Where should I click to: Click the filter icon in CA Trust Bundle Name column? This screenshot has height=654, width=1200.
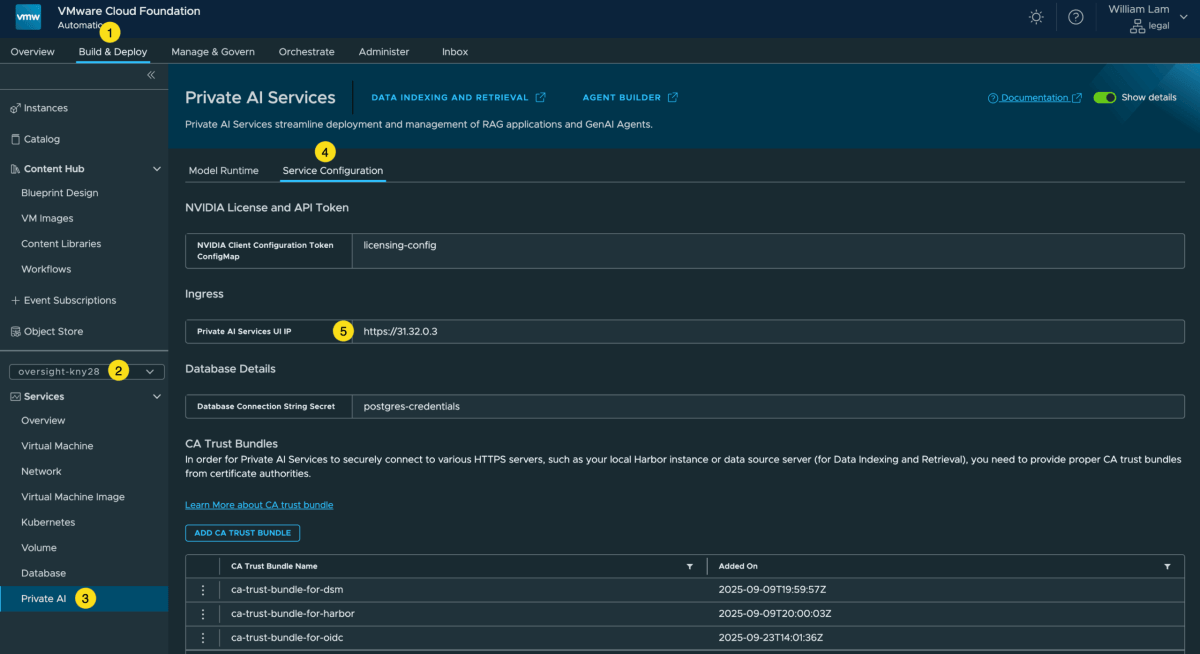tap(689, 566)
